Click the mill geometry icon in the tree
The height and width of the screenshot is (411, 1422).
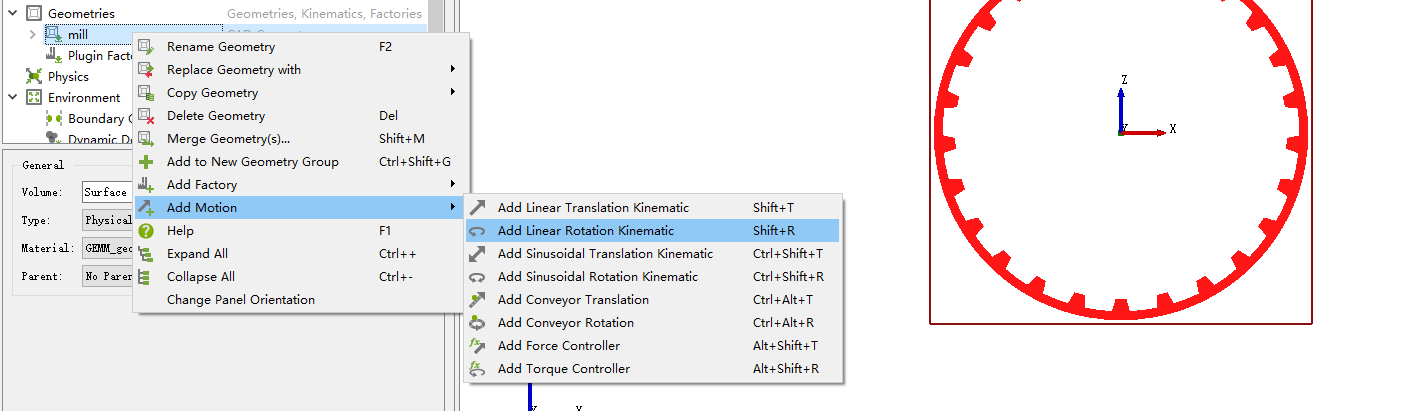pyautogui.click(x=54, y=35)
